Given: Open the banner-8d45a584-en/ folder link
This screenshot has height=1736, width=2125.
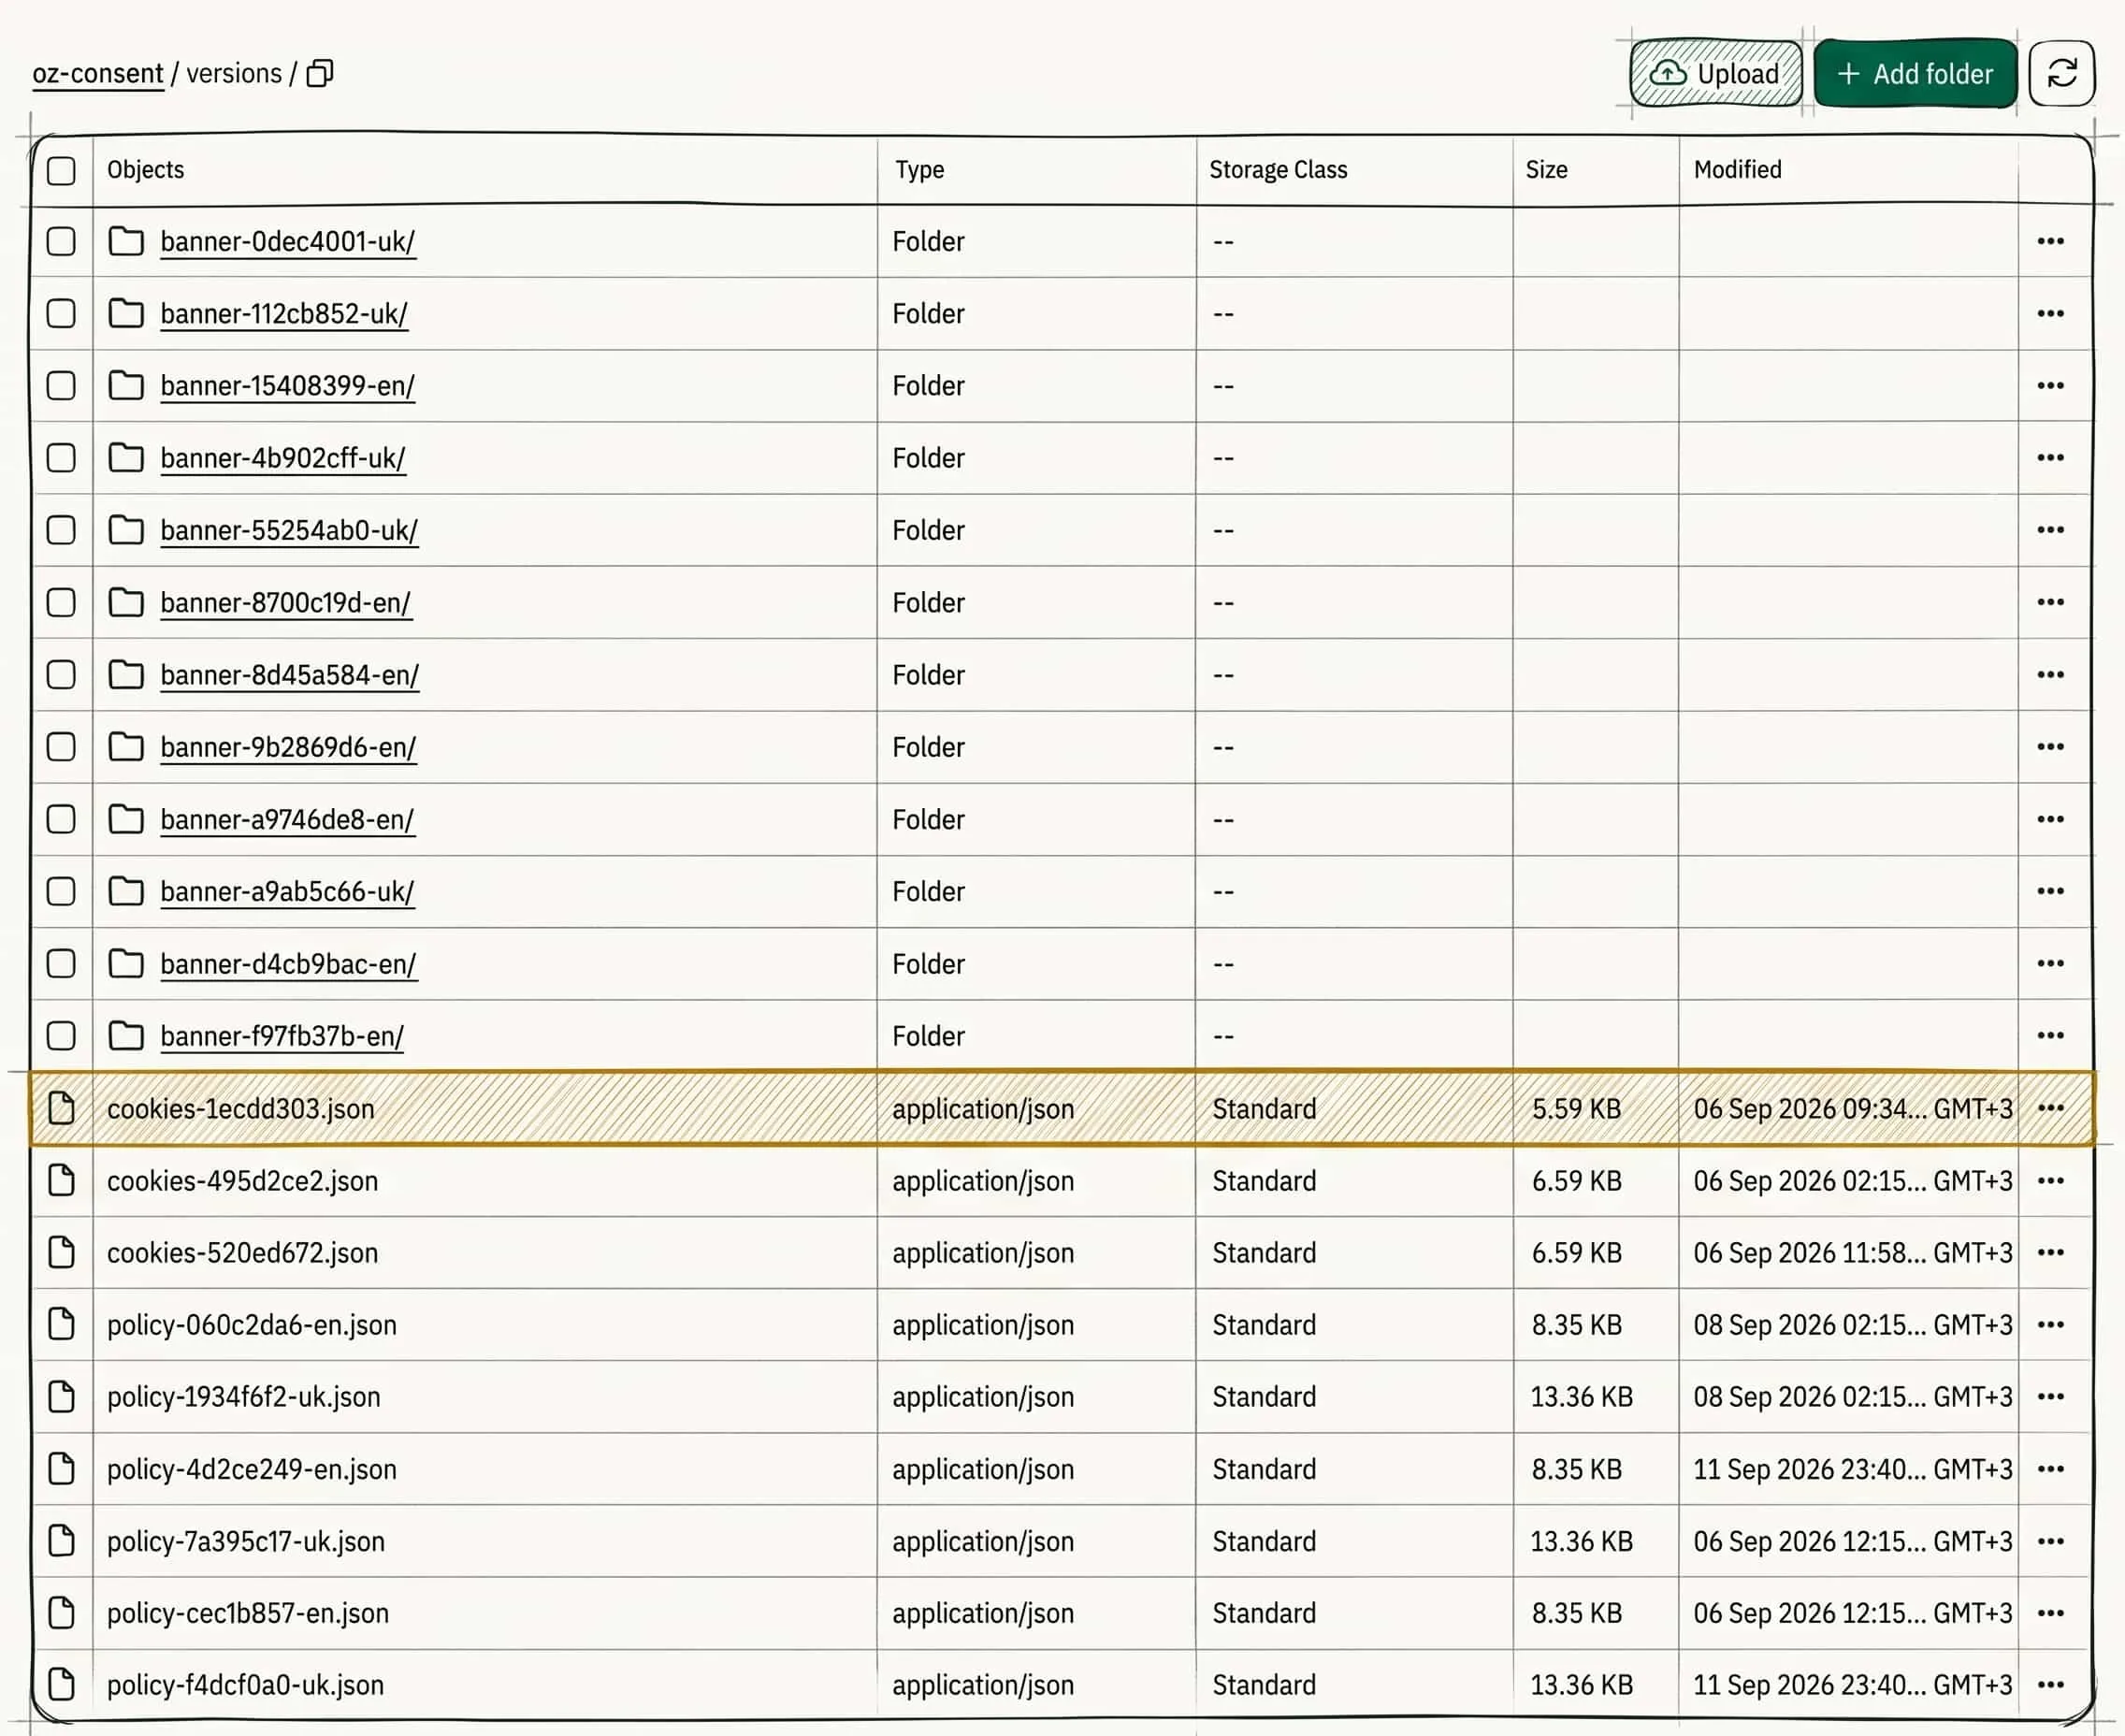Looking at the screenshot, I should click(289, 675).
